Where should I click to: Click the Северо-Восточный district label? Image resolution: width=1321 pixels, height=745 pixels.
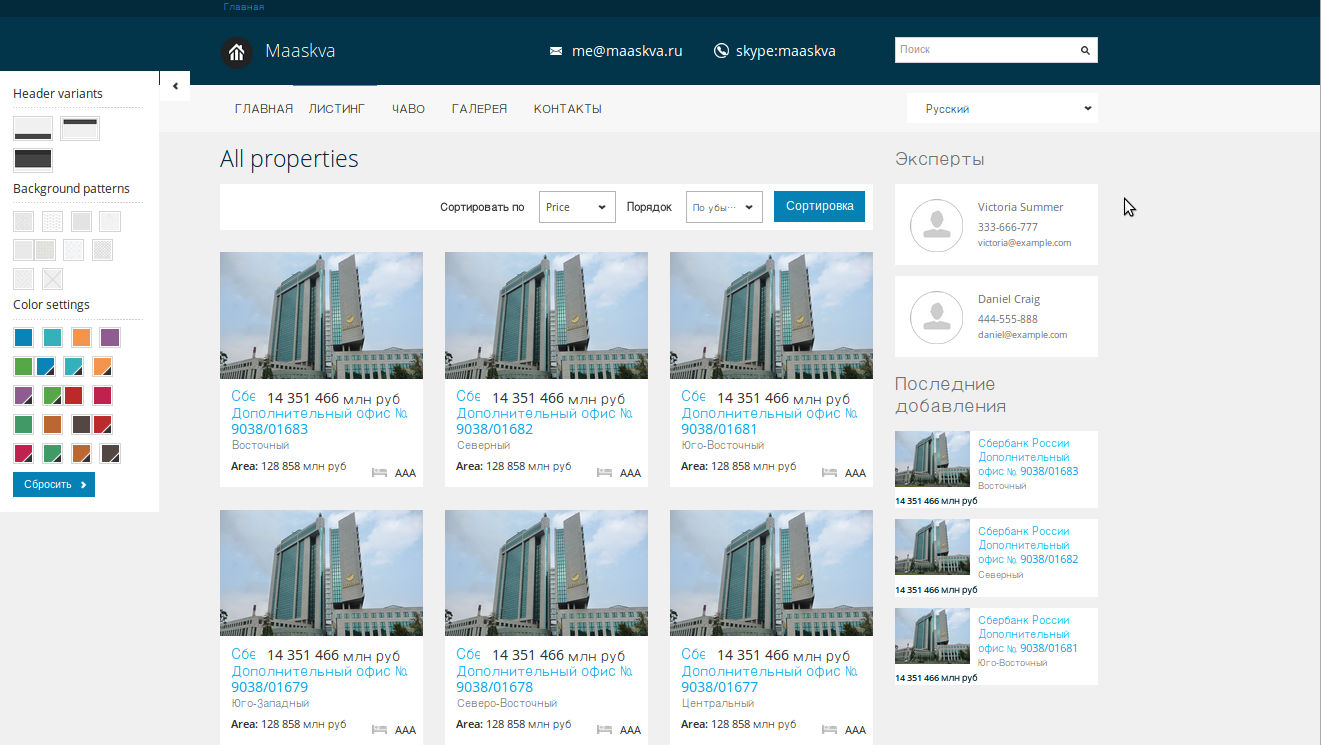coord(507,703)
